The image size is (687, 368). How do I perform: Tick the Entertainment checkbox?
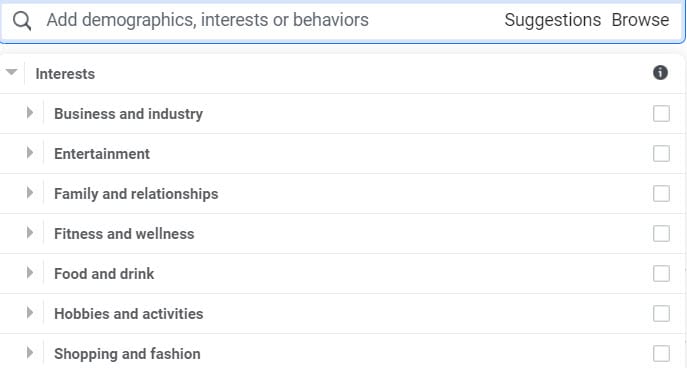coord(661,153)
